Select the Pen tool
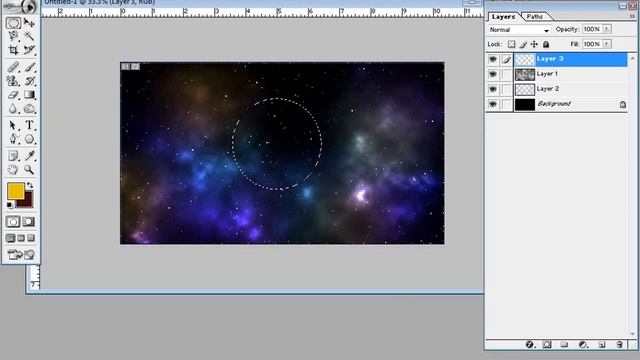Viewport: 640px width, 360px height. [x=13, y=139]
